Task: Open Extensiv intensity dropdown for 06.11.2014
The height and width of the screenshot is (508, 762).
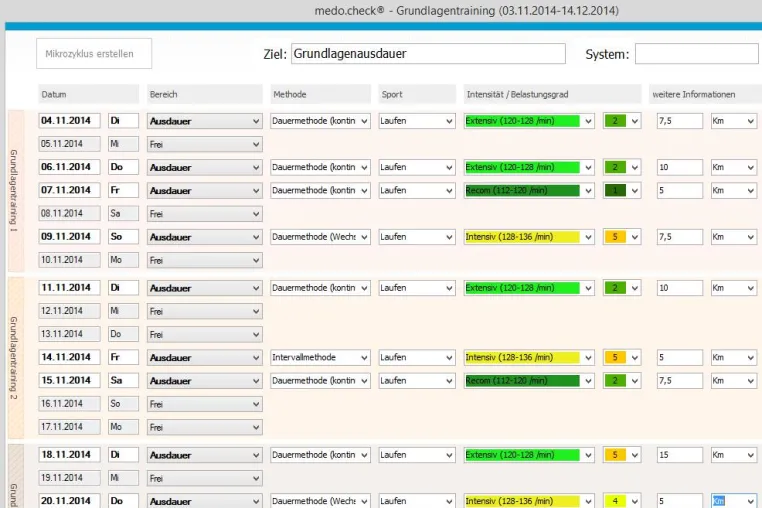Action: (x=529, y=167)
